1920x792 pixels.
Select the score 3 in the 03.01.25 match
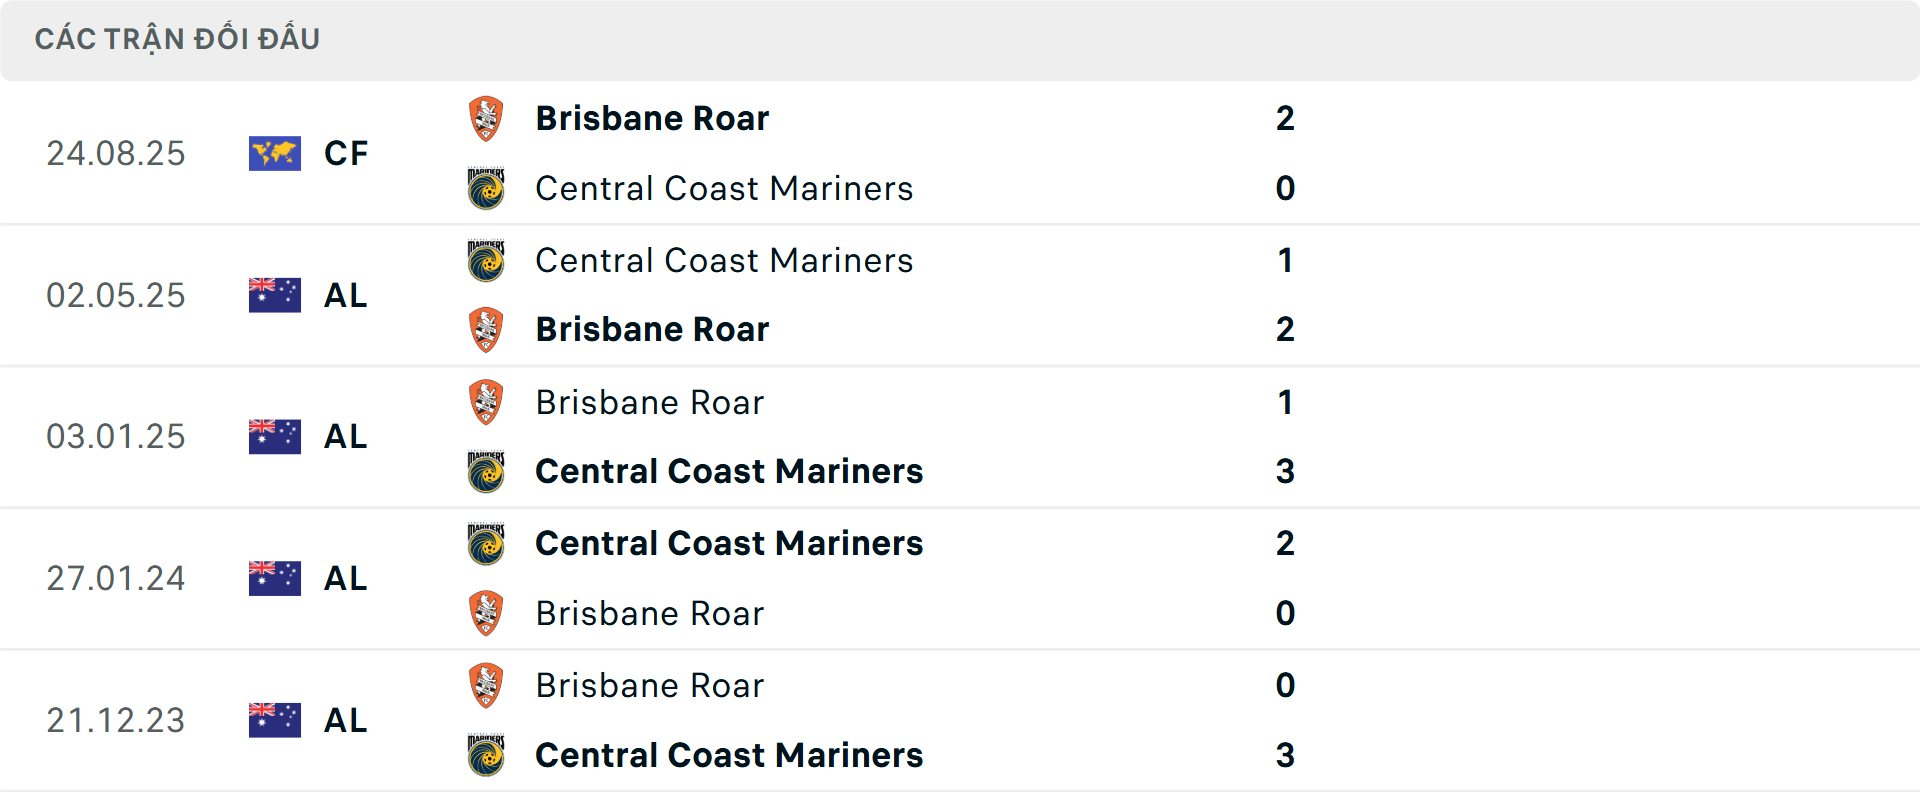[1286, 471]
